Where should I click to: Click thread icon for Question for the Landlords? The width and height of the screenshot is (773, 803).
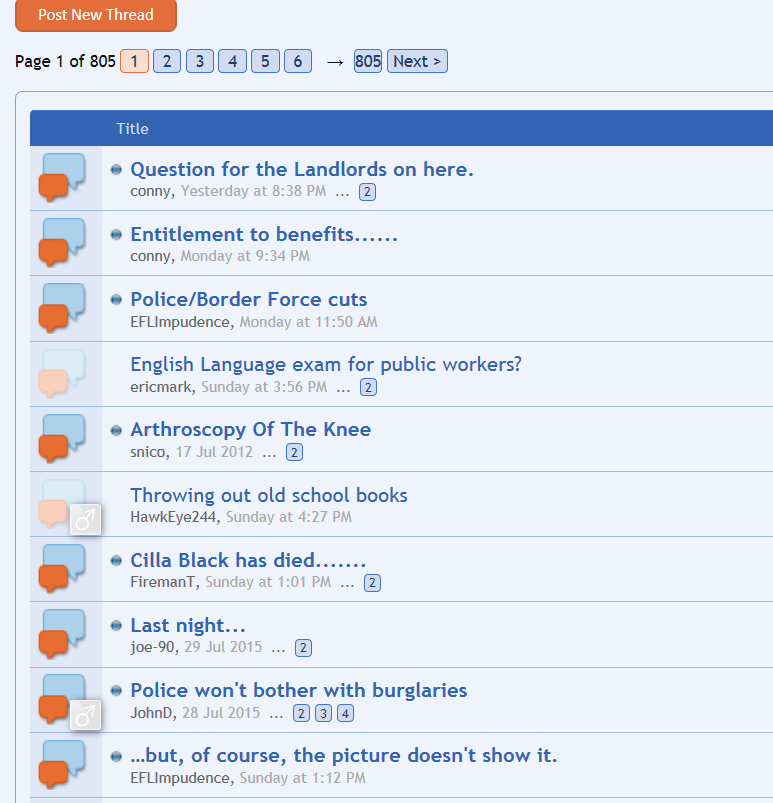tap(61, 178)
